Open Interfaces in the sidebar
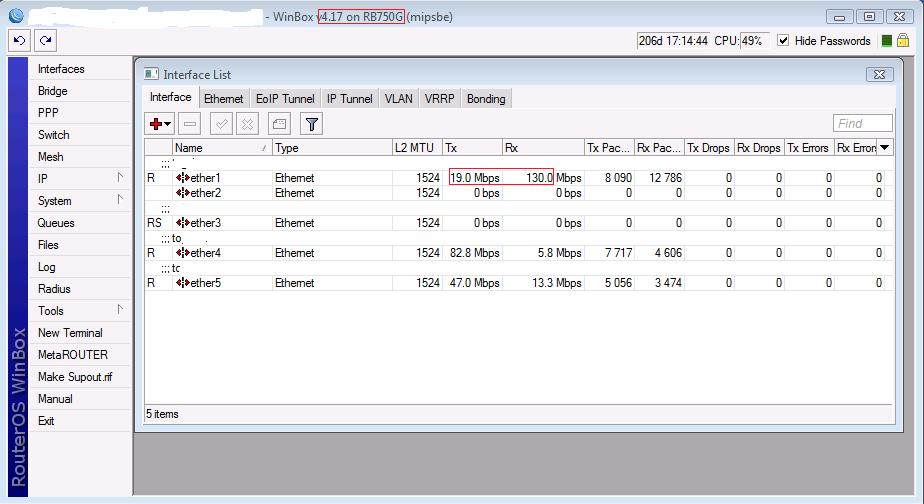 click(61, 69)
